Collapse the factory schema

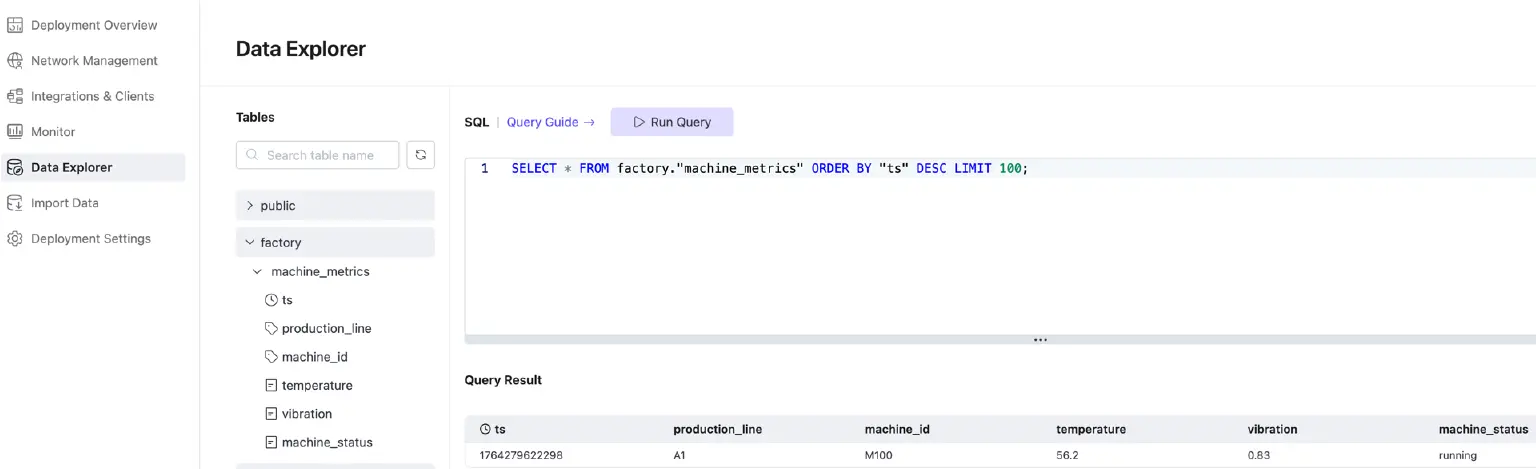point(250,243)
